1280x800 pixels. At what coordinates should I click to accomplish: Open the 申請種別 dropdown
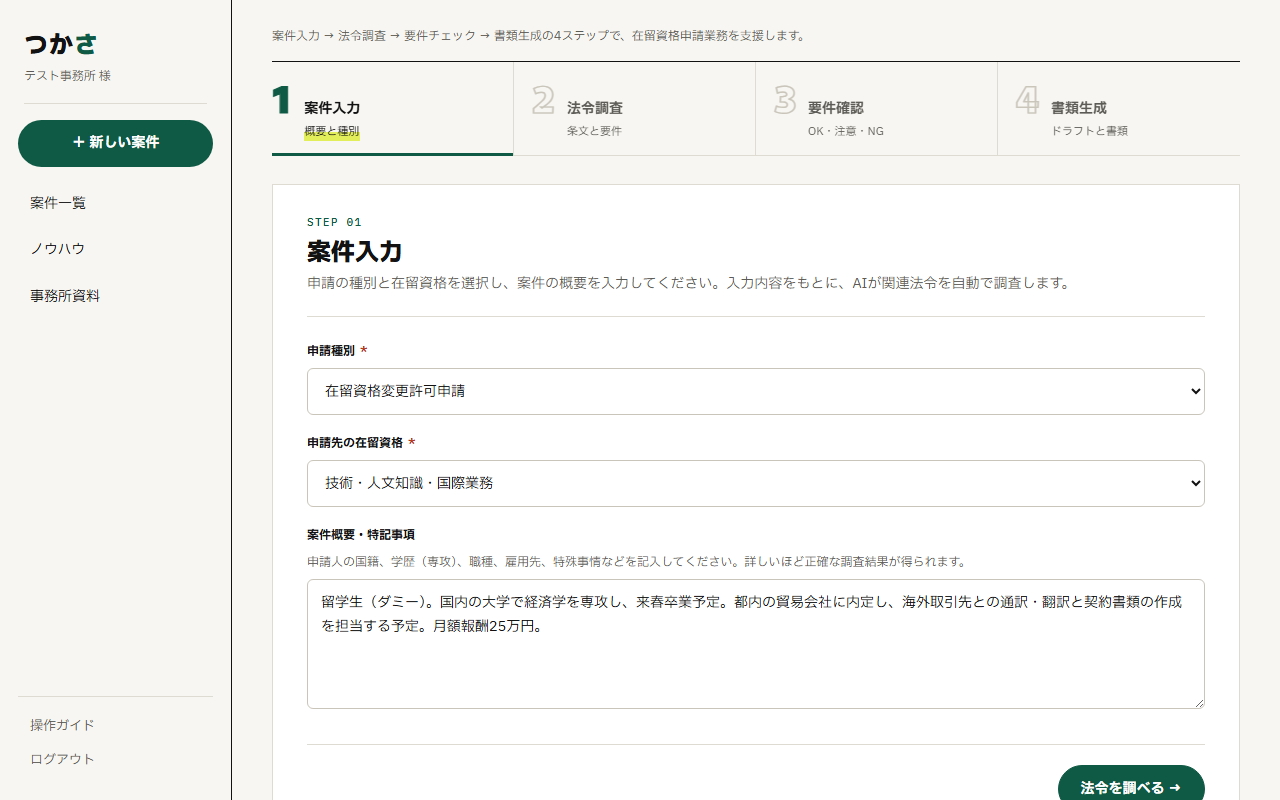(756, 391)
